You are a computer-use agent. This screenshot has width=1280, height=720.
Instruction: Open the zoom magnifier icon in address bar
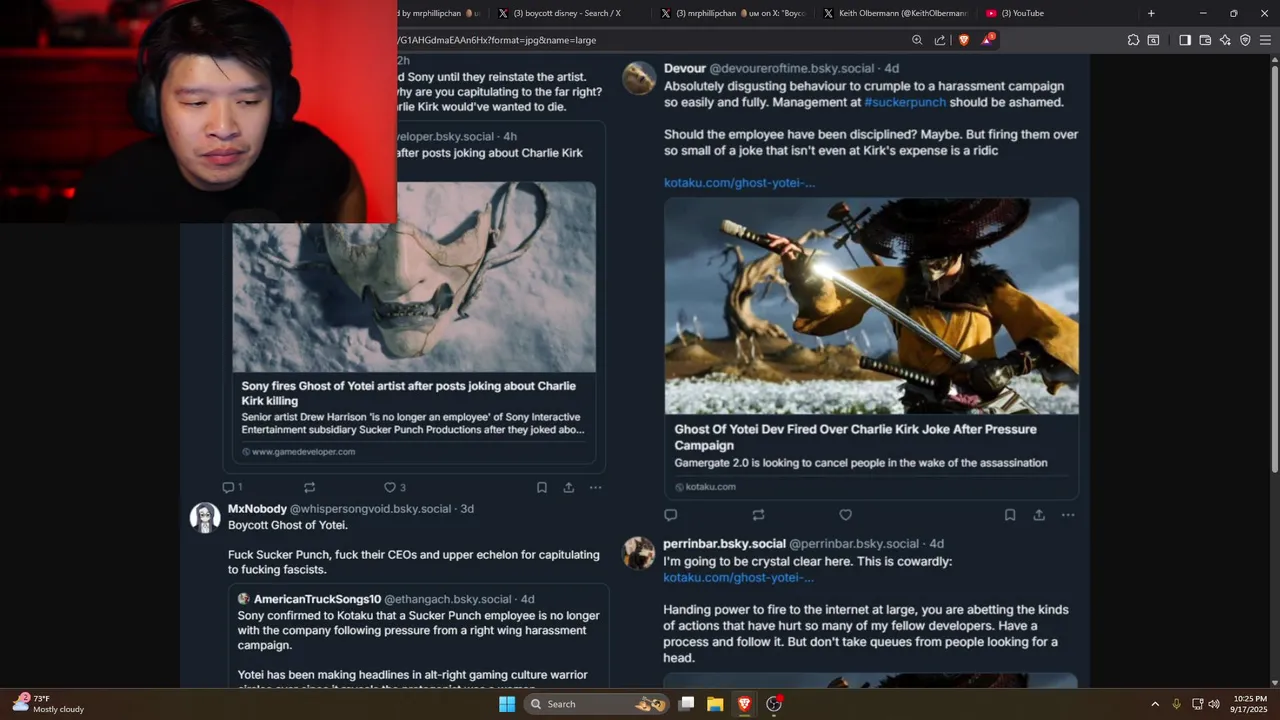917,40
